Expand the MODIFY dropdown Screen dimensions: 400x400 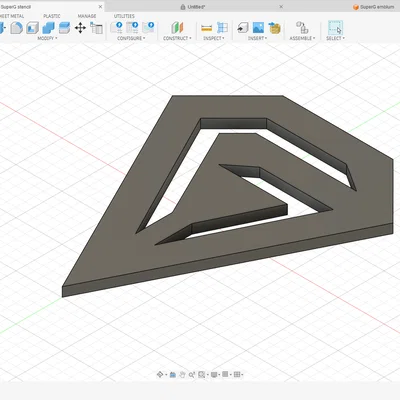coord(47,38)
